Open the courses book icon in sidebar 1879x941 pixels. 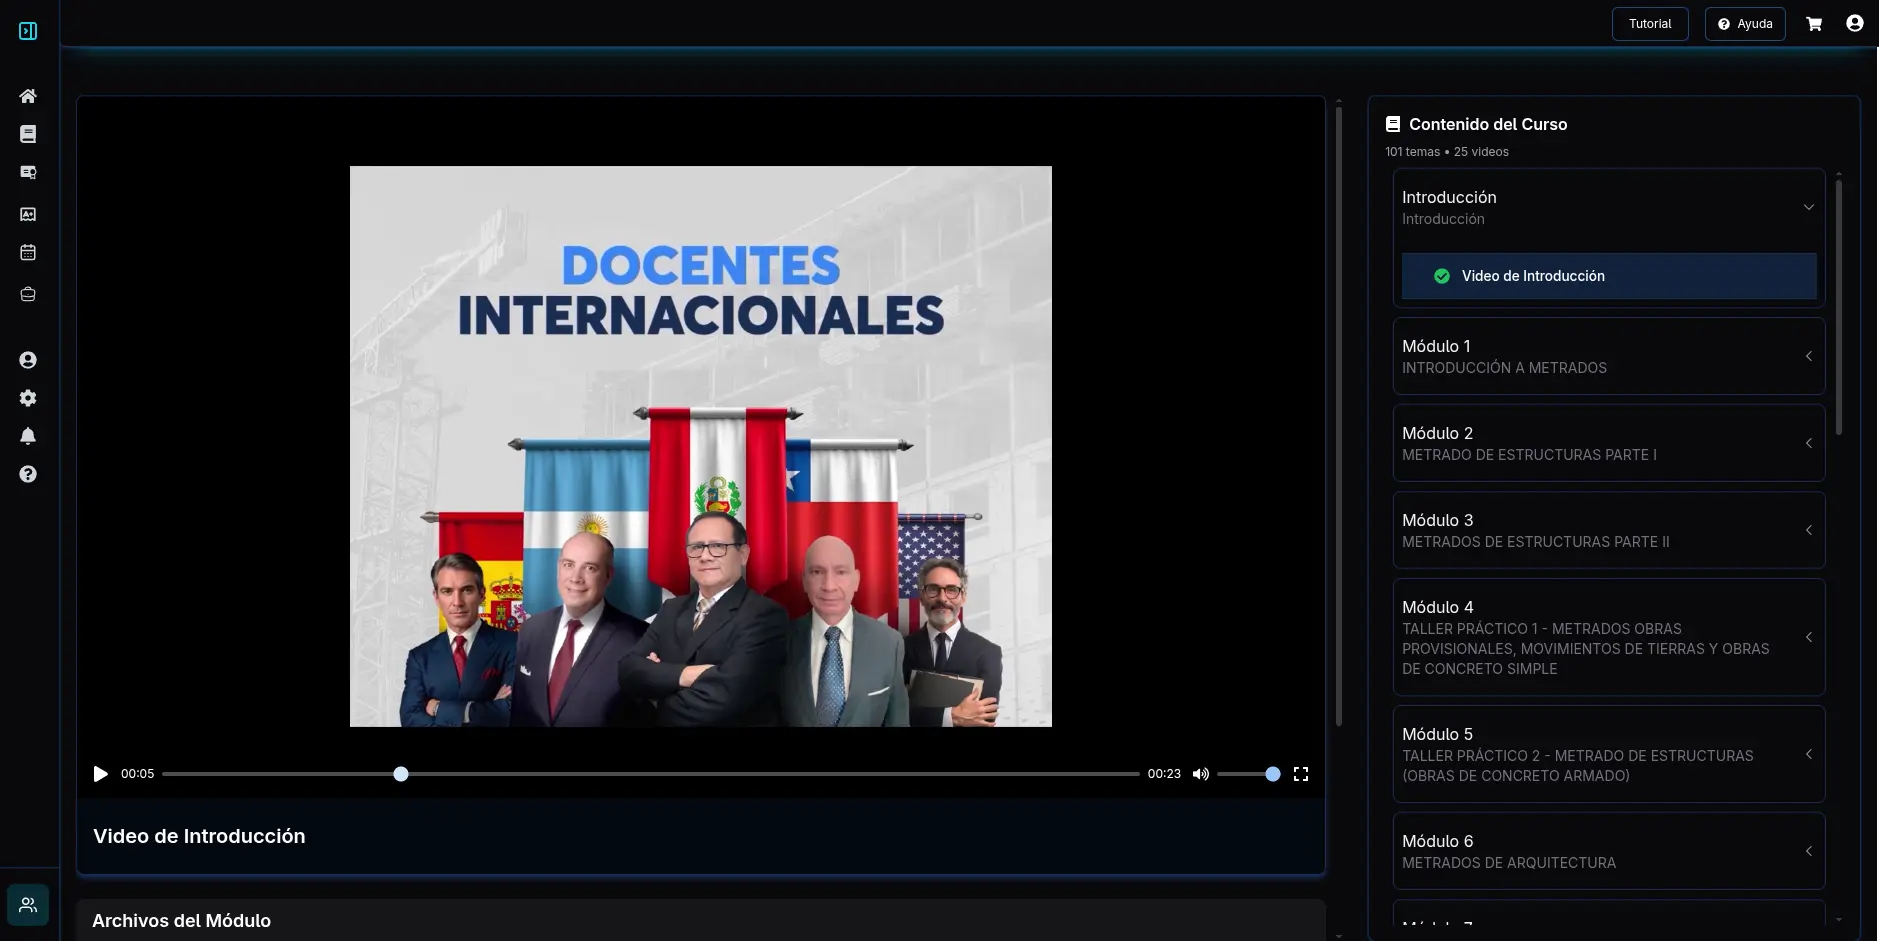point(28,134)
